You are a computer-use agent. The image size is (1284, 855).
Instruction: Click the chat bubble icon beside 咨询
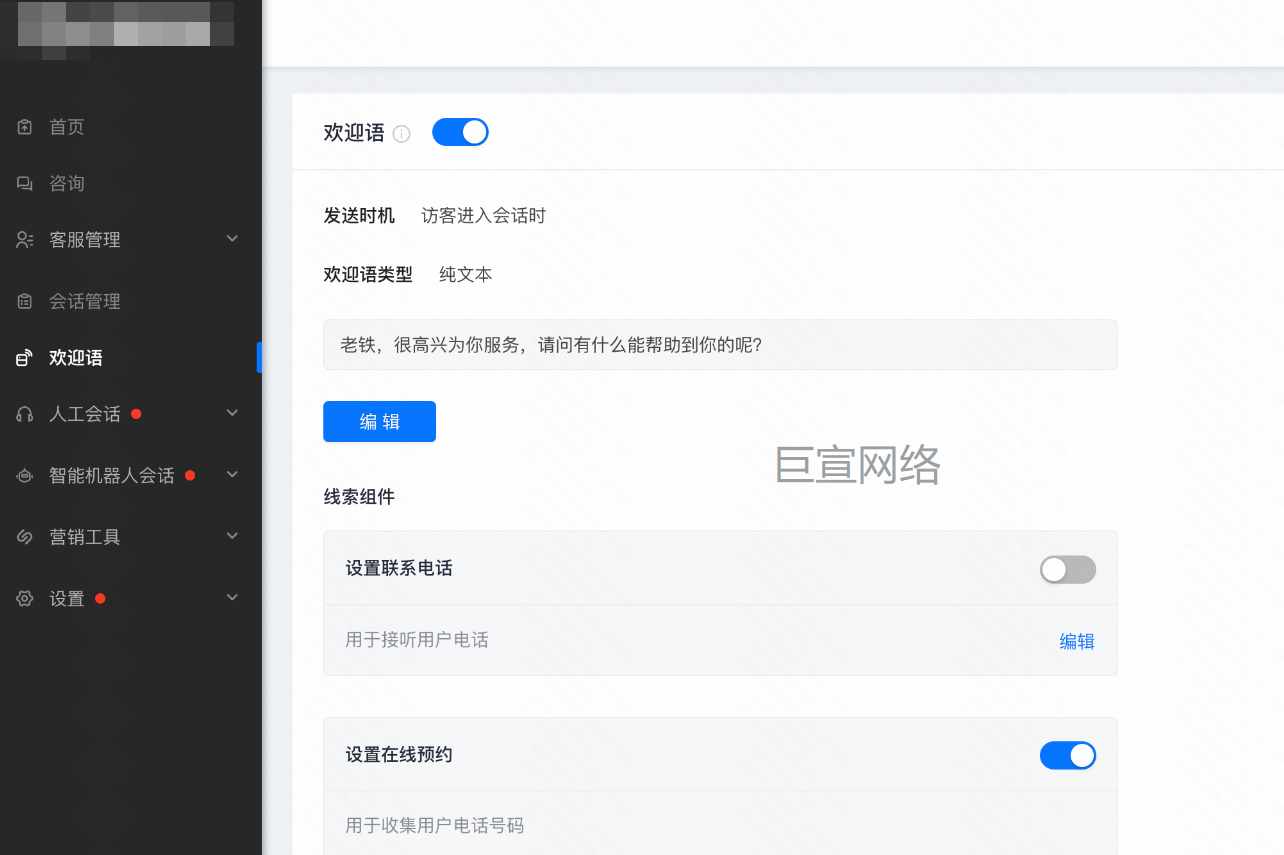25,183
